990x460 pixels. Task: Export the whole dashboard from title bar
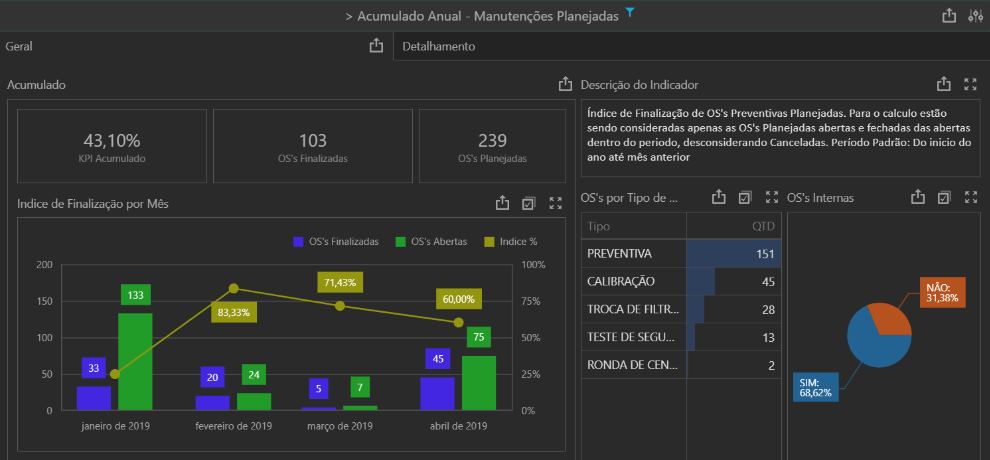pos(949,16)
